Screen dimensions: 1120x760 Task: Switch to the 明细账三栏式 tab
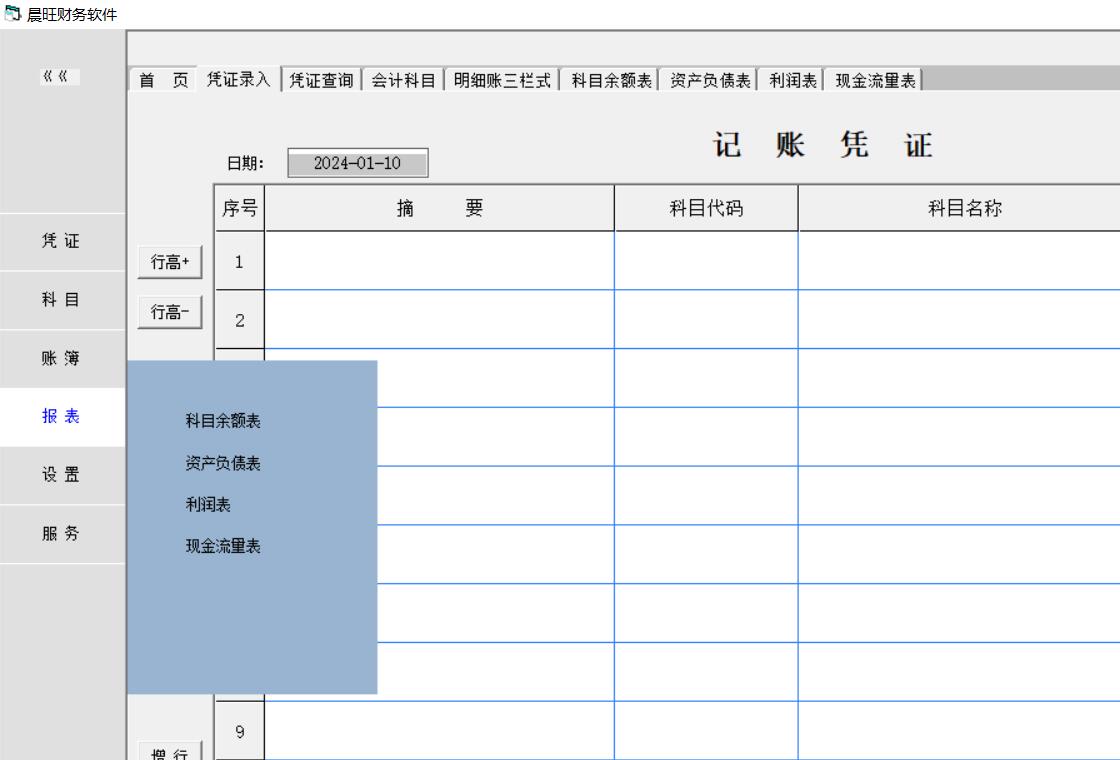coord(502,81)
